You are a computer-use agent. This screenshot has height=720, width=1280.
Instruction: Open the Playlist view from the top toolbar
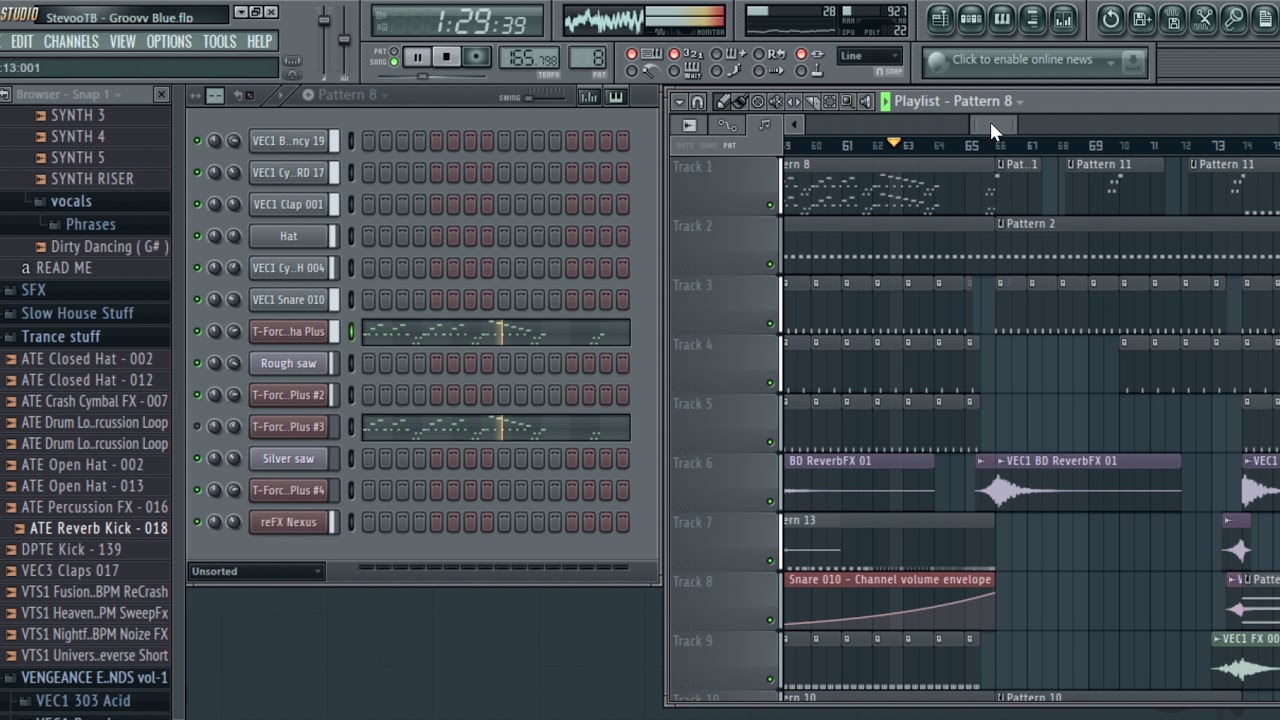coord(940,18)
